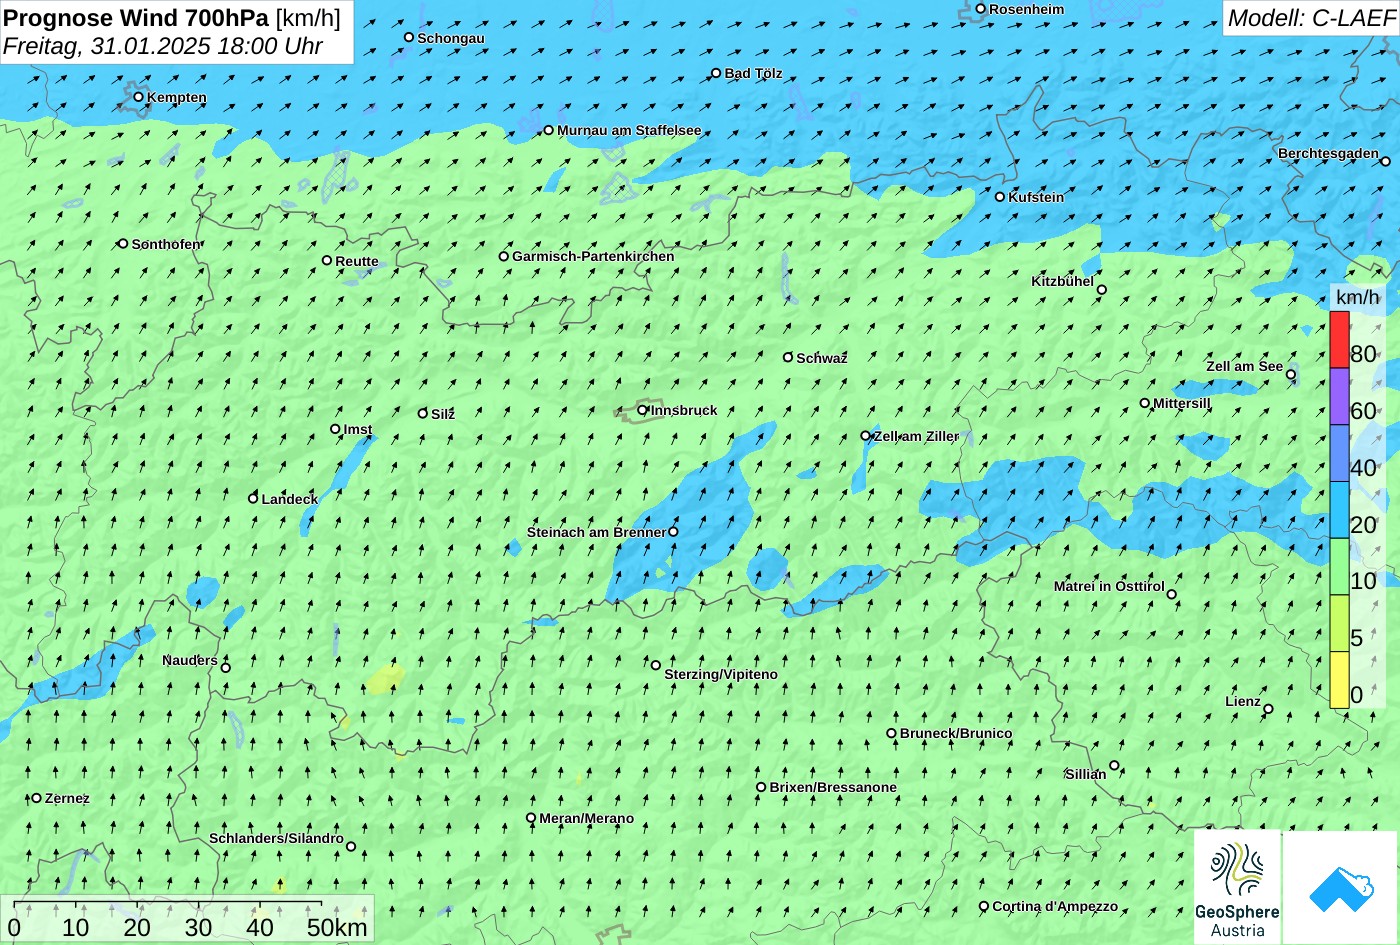Click the km/h legend heading
This screenshot has width=1400, height=945.
pos(1357,297)
